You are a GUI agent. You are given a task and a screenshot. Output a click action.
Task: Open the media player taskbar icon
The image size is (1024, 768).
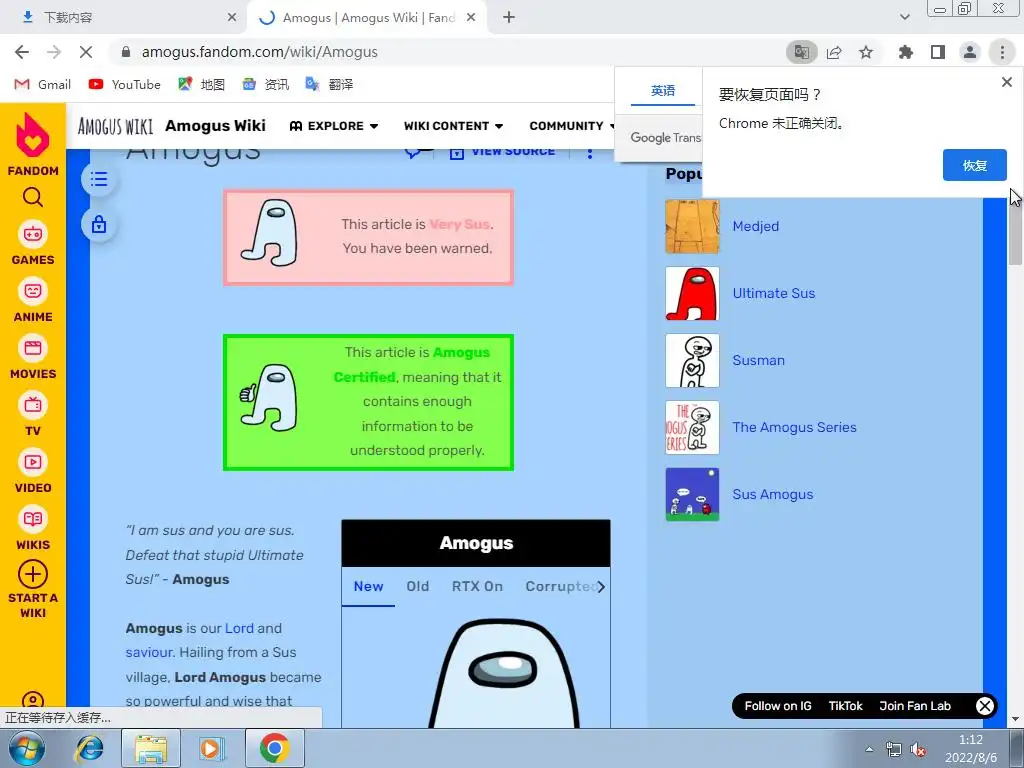click(211, 748)
